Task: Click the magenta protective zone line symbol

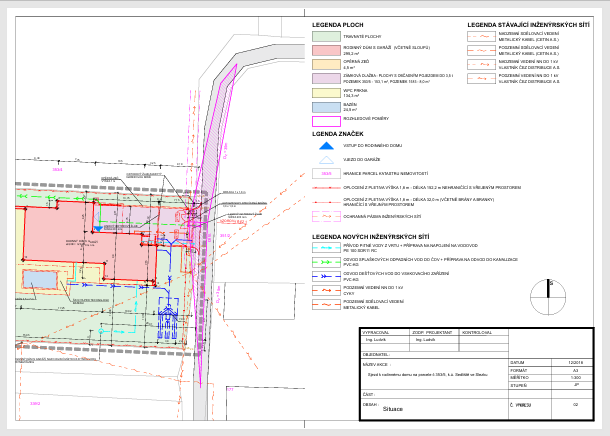Action: 326,218
